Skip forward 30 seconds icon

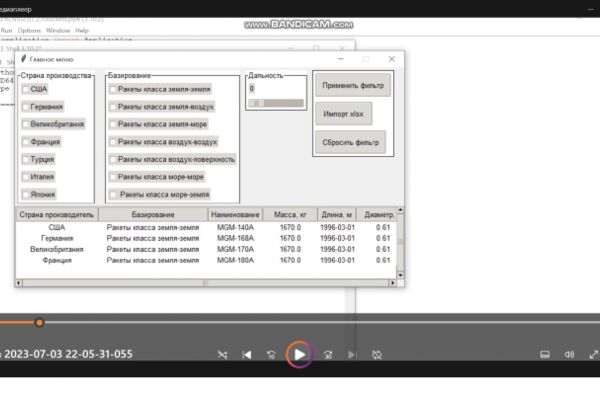328,355
